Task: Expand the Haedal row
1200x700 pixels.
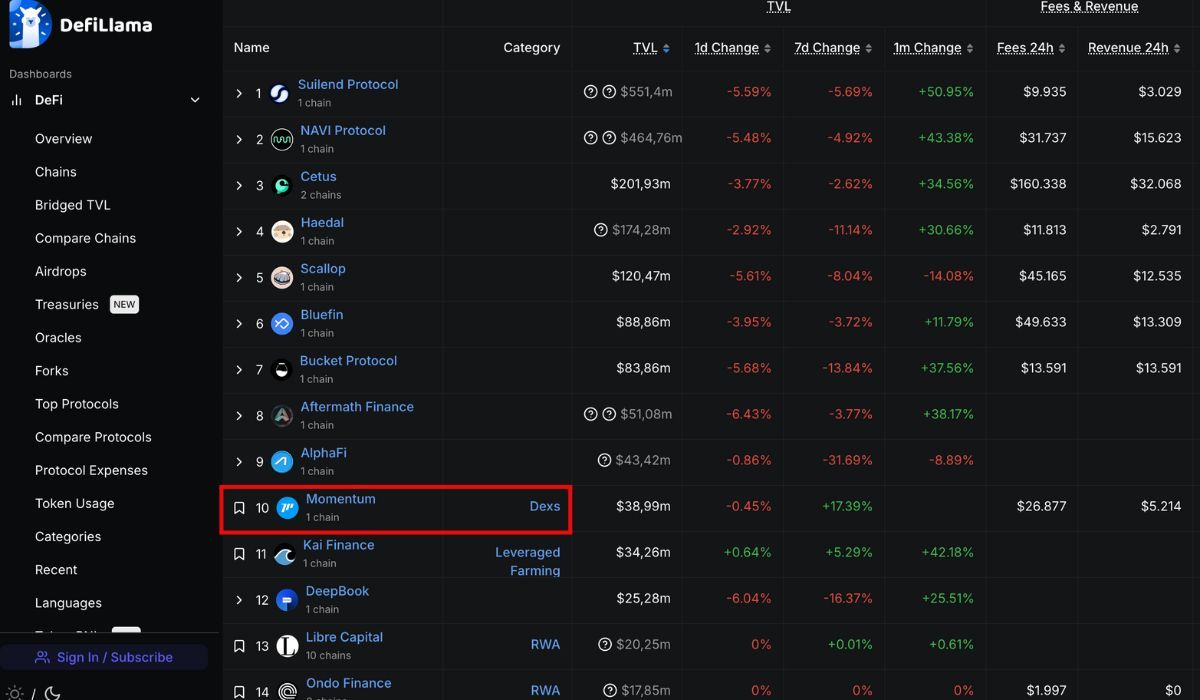Action: click(x=239, y=231)
